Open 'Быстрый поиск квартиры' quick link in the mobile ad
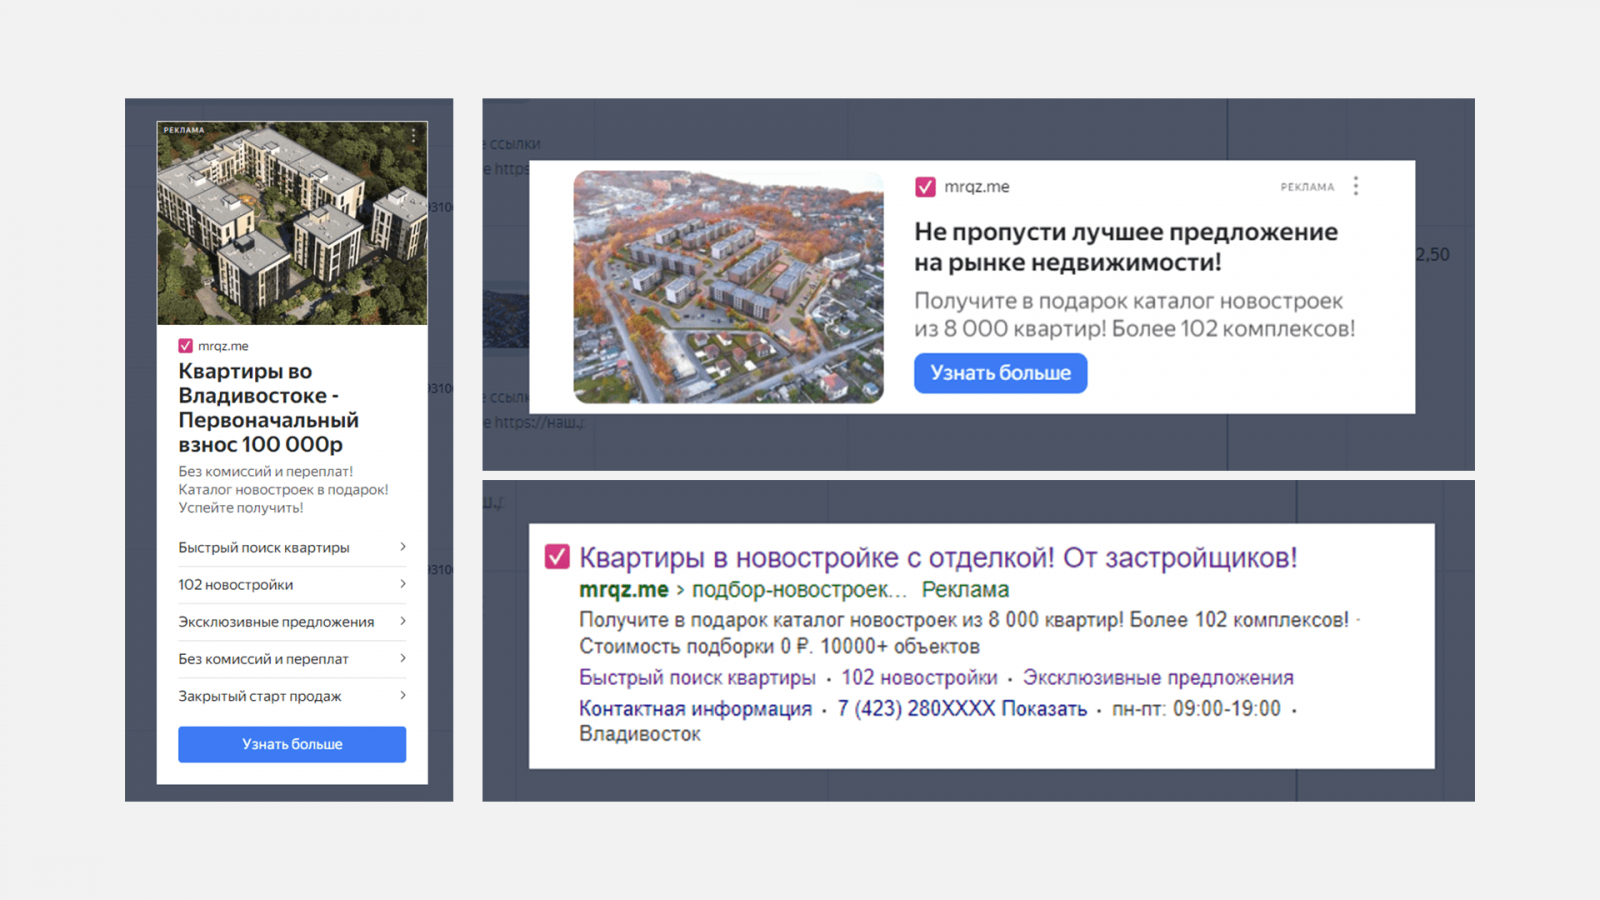Screen dimensions: 1600x900 264,548
